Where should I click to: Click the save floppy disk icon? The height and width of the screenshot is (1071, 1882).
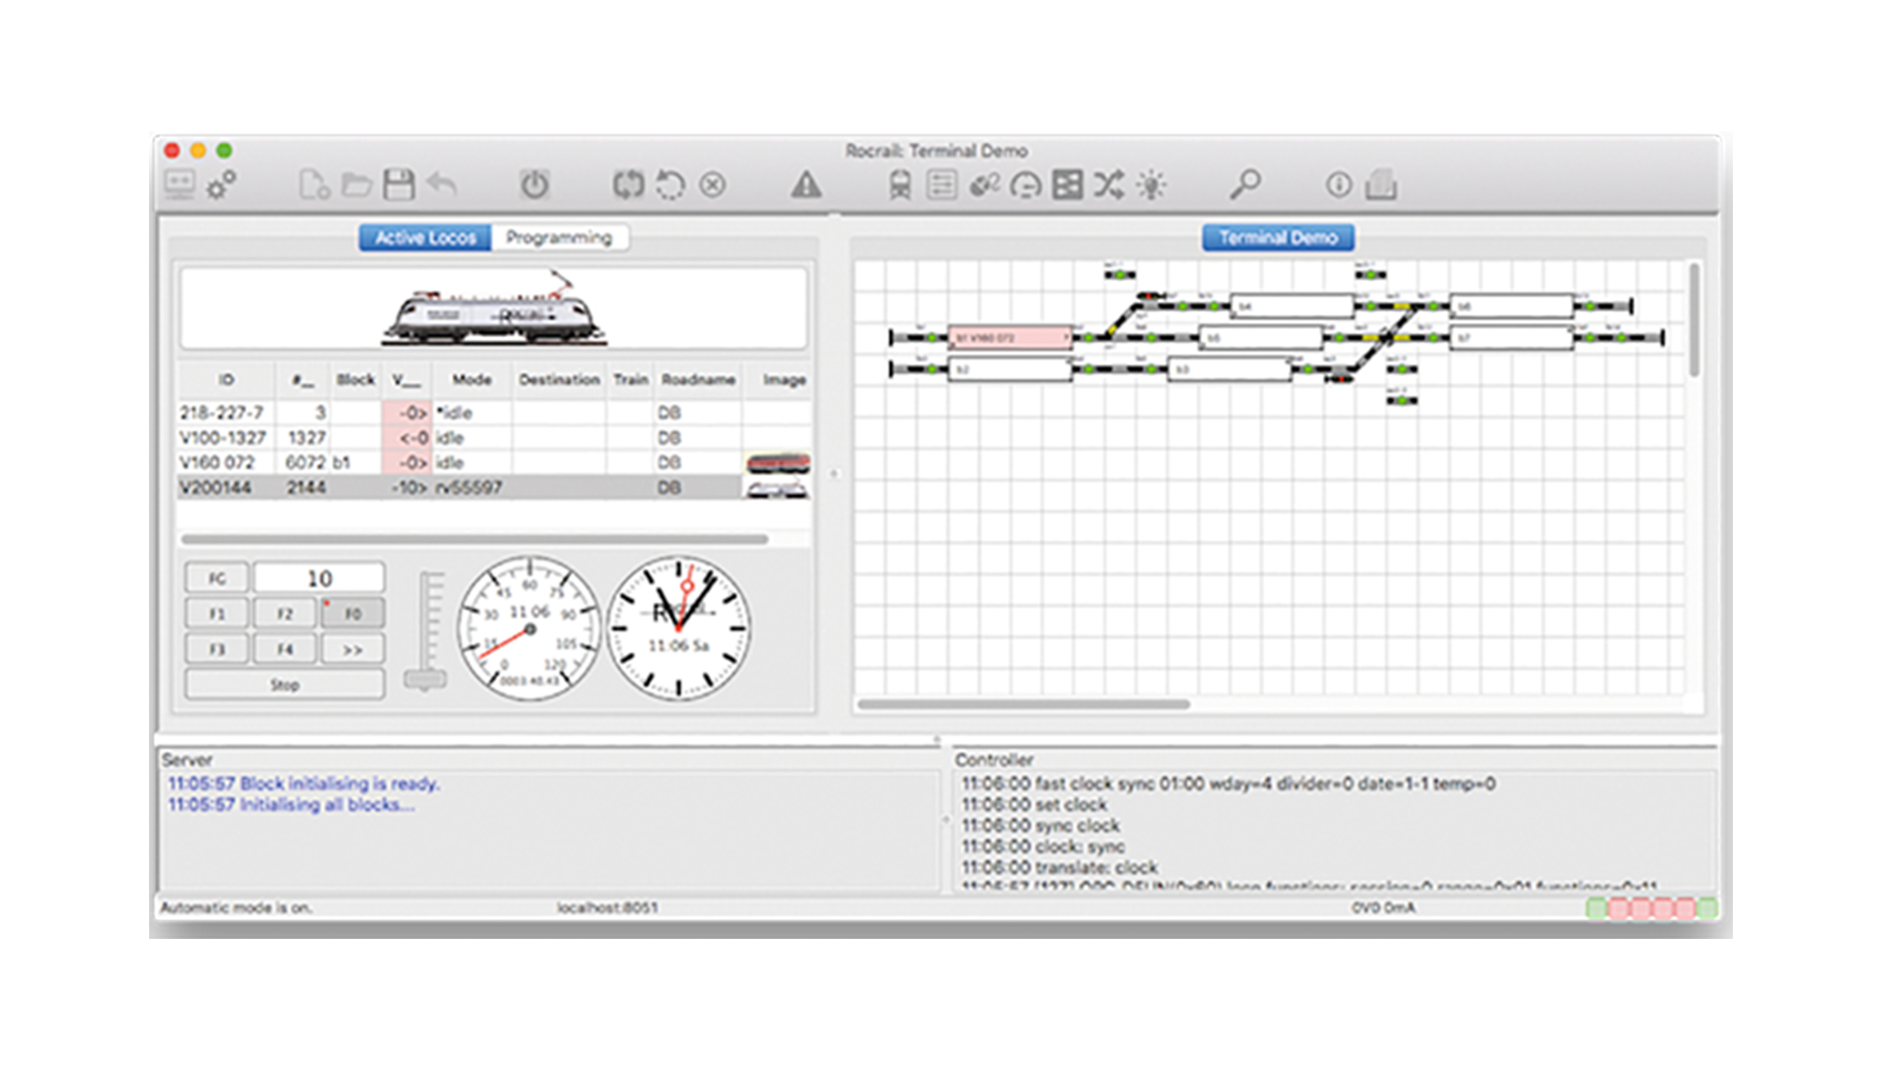pos(399,185)
